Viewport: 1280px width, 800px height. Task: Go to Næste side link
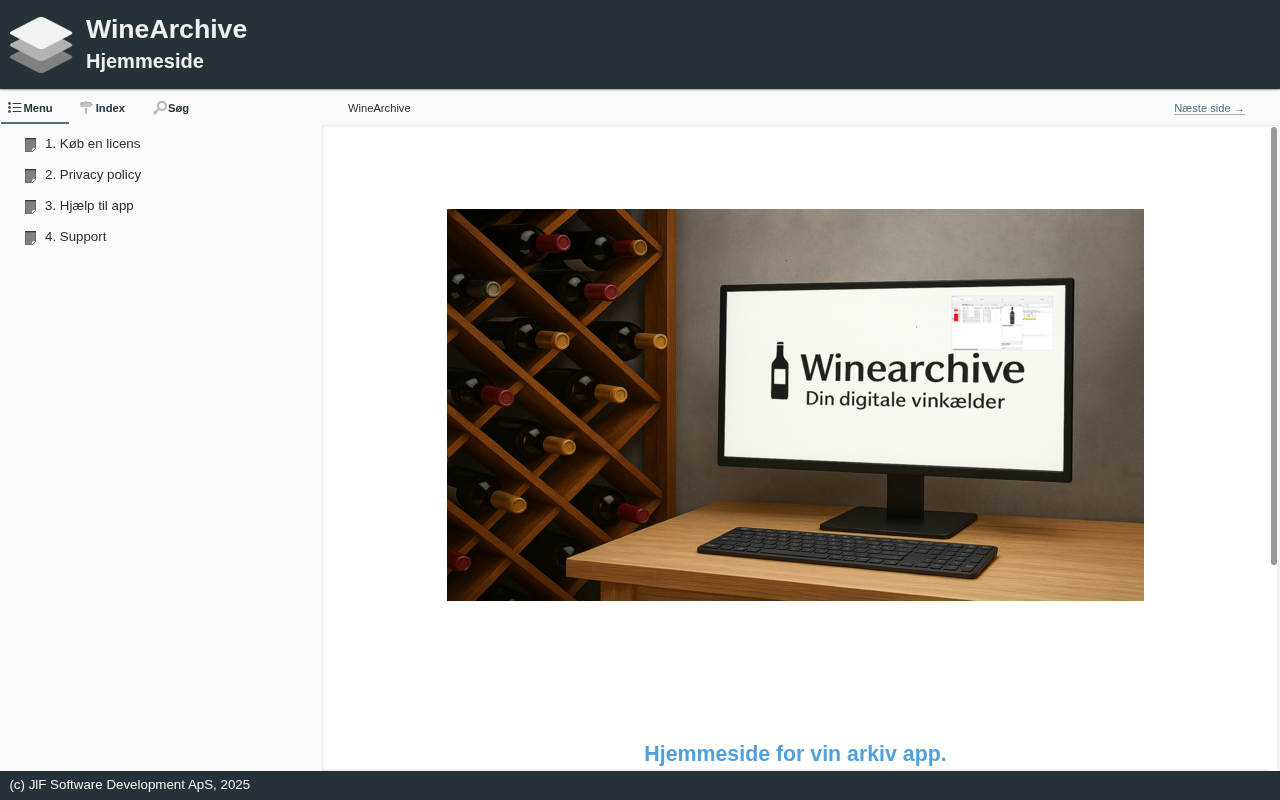click(1209, 108)
